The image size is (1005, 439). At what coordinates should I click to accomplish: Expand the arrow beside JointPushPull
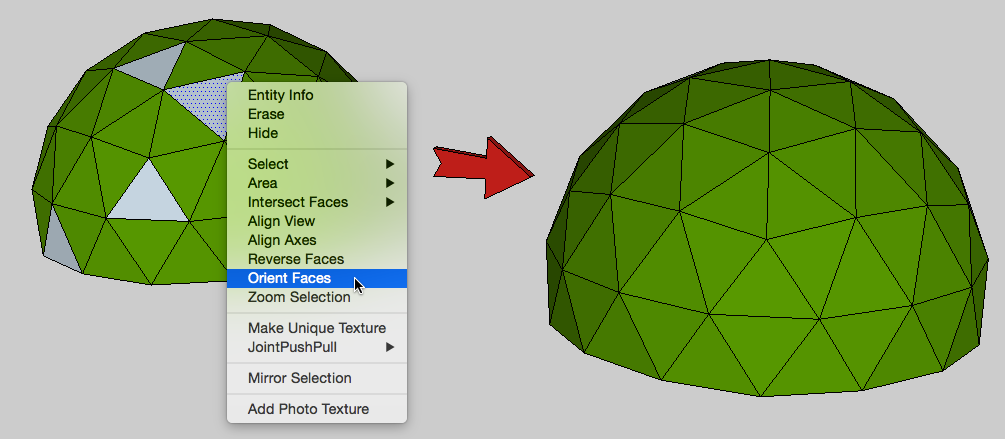click(x=390, y=347)
